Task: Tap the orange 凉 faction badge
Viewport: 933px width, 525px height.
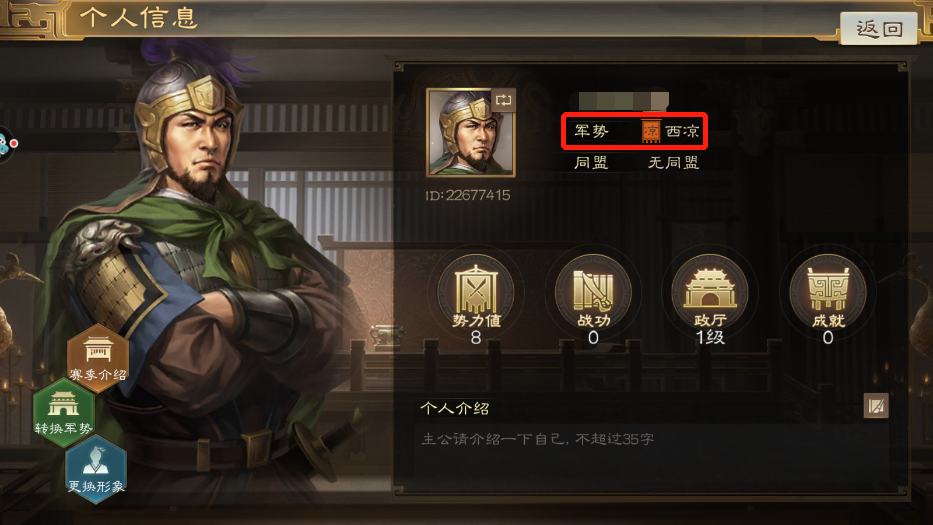Action: tap(651, 131)
